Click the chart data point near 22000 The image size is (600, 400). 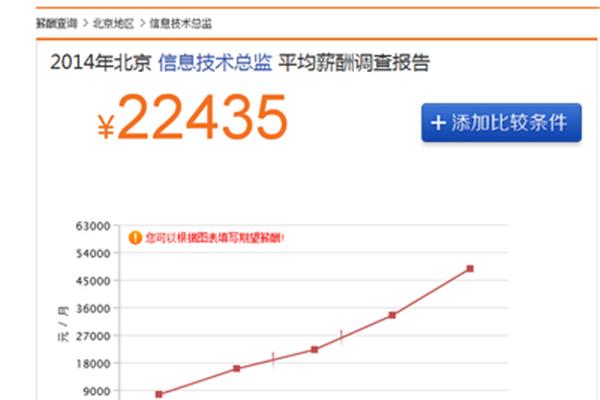314,349
